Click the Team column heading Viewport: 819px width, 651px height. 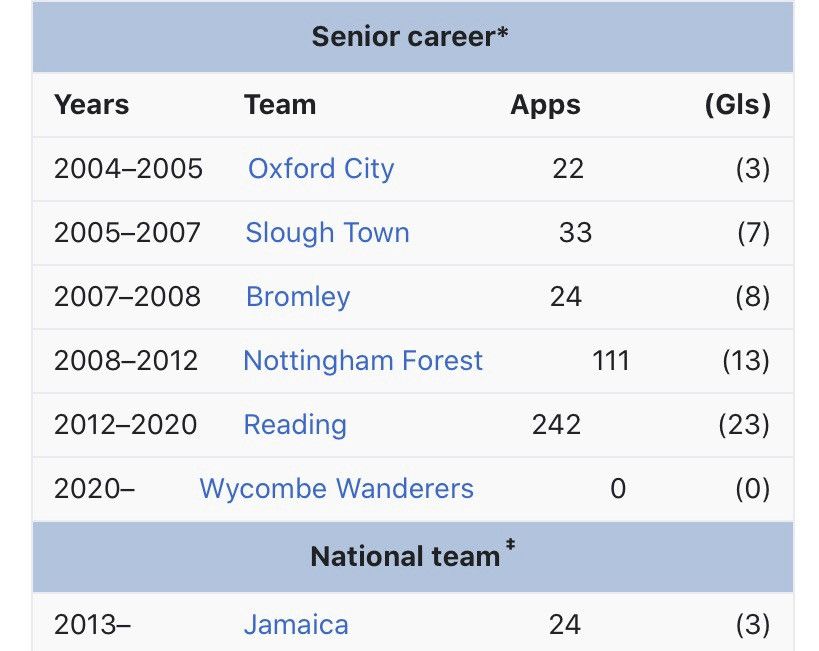pyautogui.click(x=280, y=104)
